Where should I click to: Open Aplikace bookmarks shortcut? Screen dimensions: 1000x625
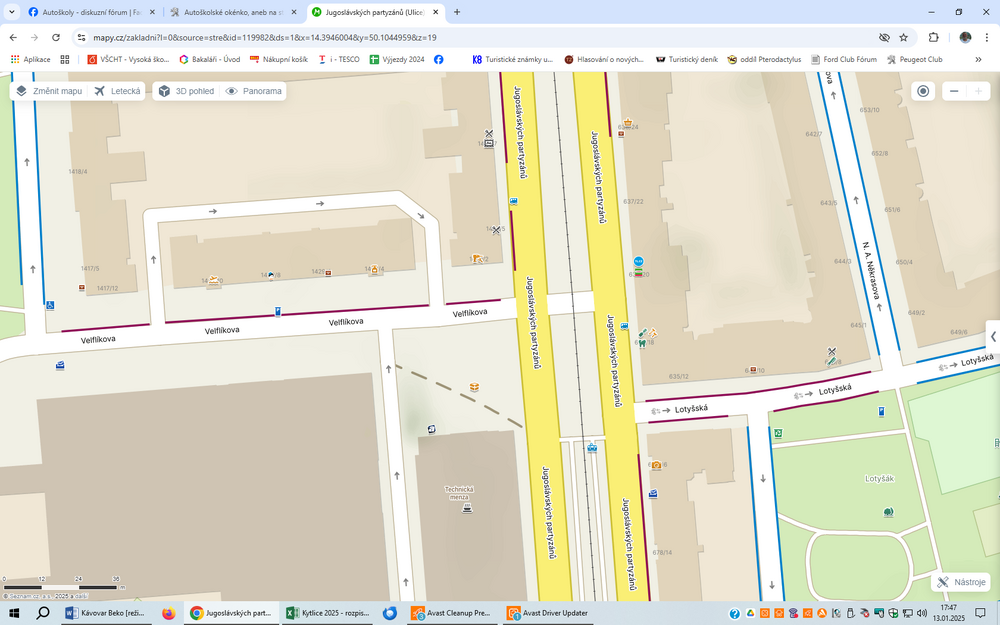tap(30, 59)
